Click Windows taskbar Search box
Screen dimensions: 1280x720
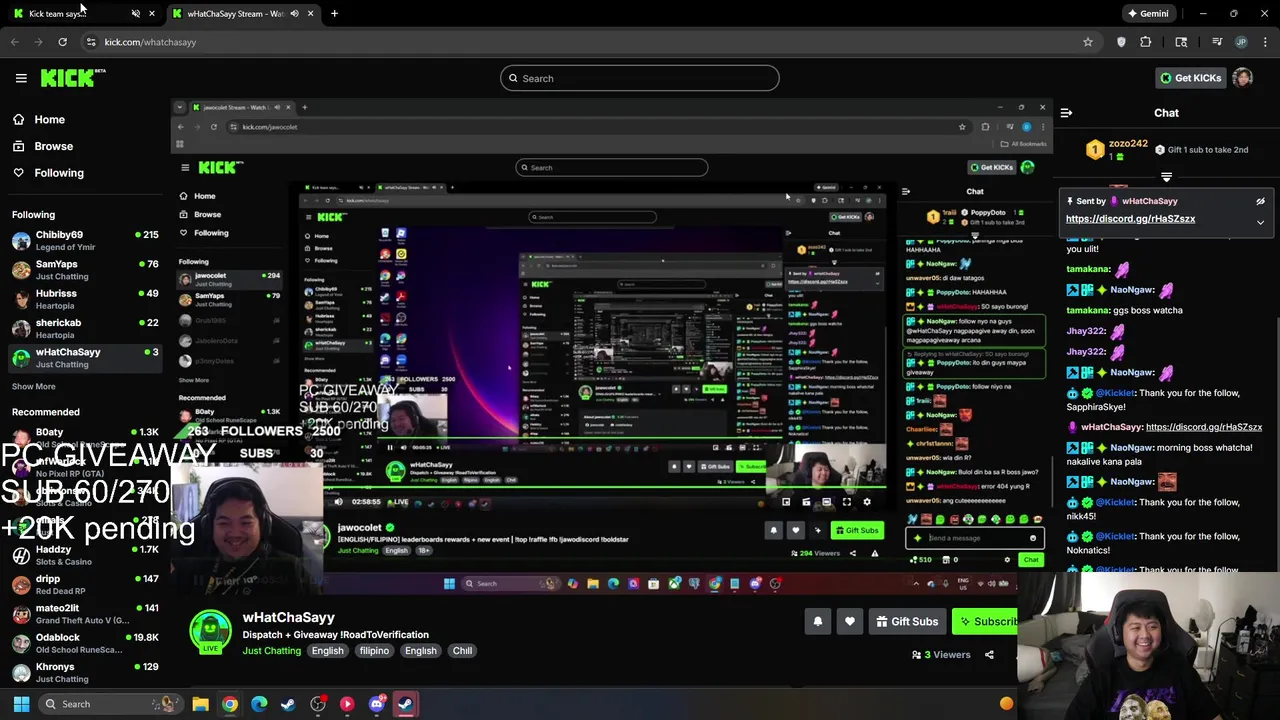(110, 704)
